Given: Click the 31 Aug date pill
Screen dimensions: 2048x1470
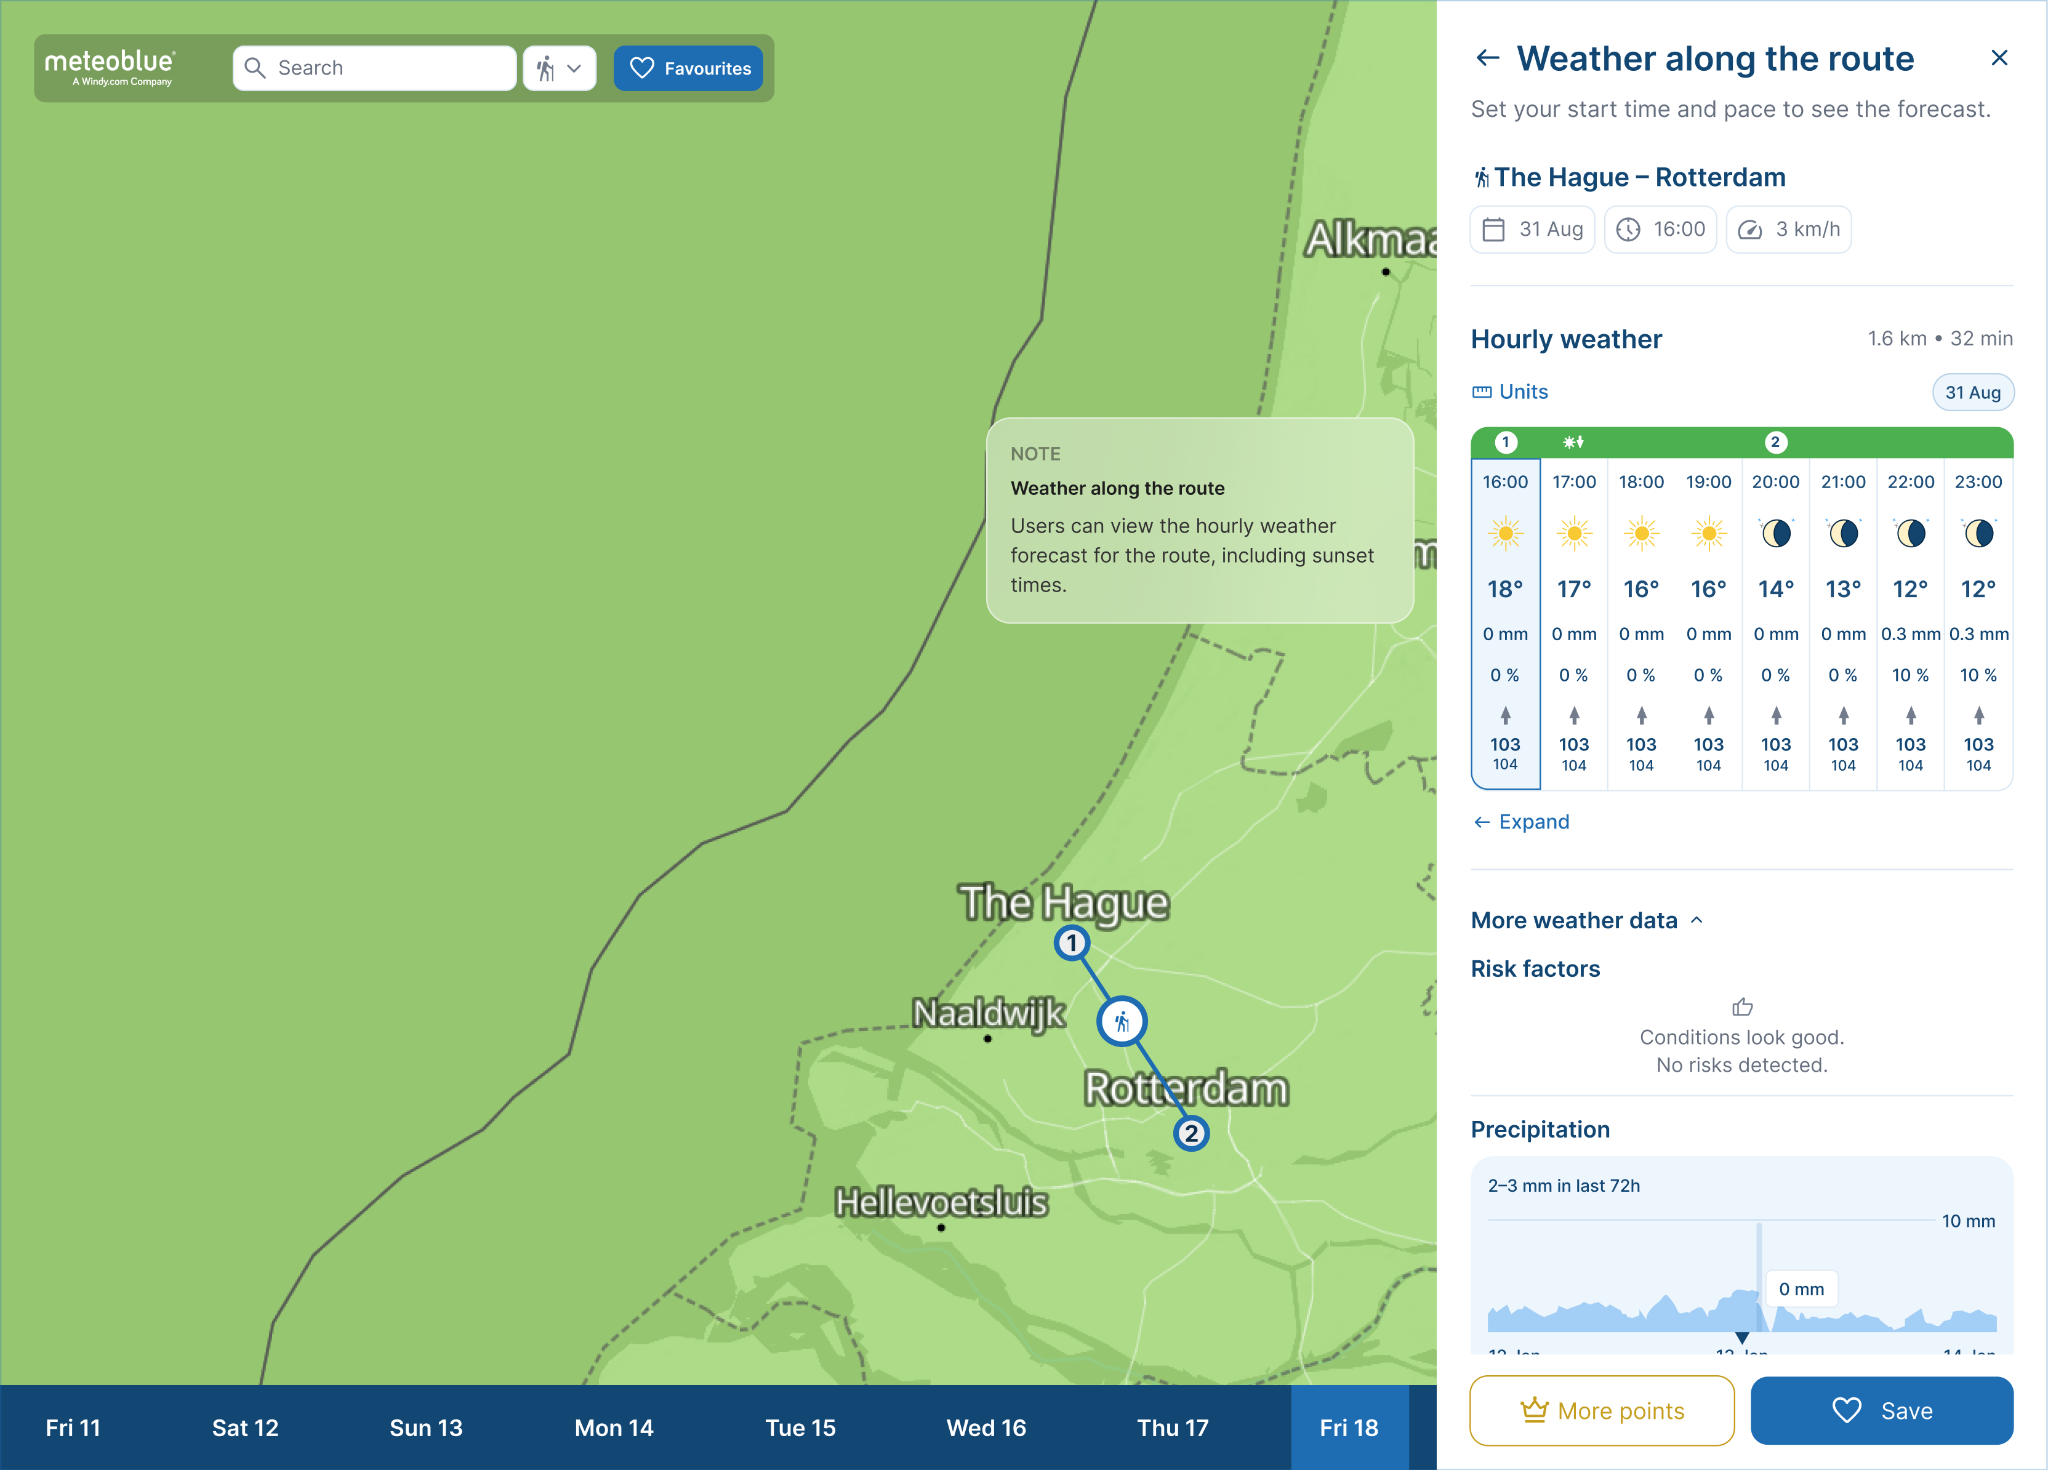Looking at the screenshot, I should coord(1973,392).
